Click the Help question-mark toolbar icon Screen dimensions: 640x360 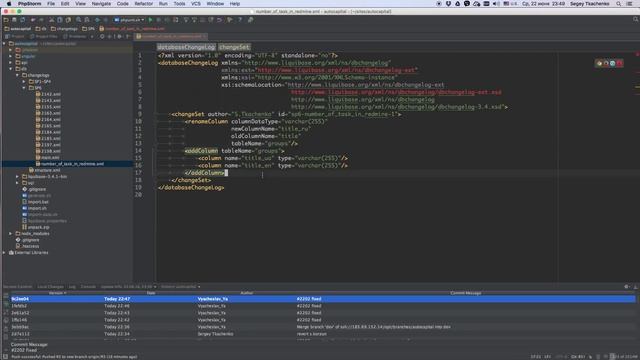(240, 20)
